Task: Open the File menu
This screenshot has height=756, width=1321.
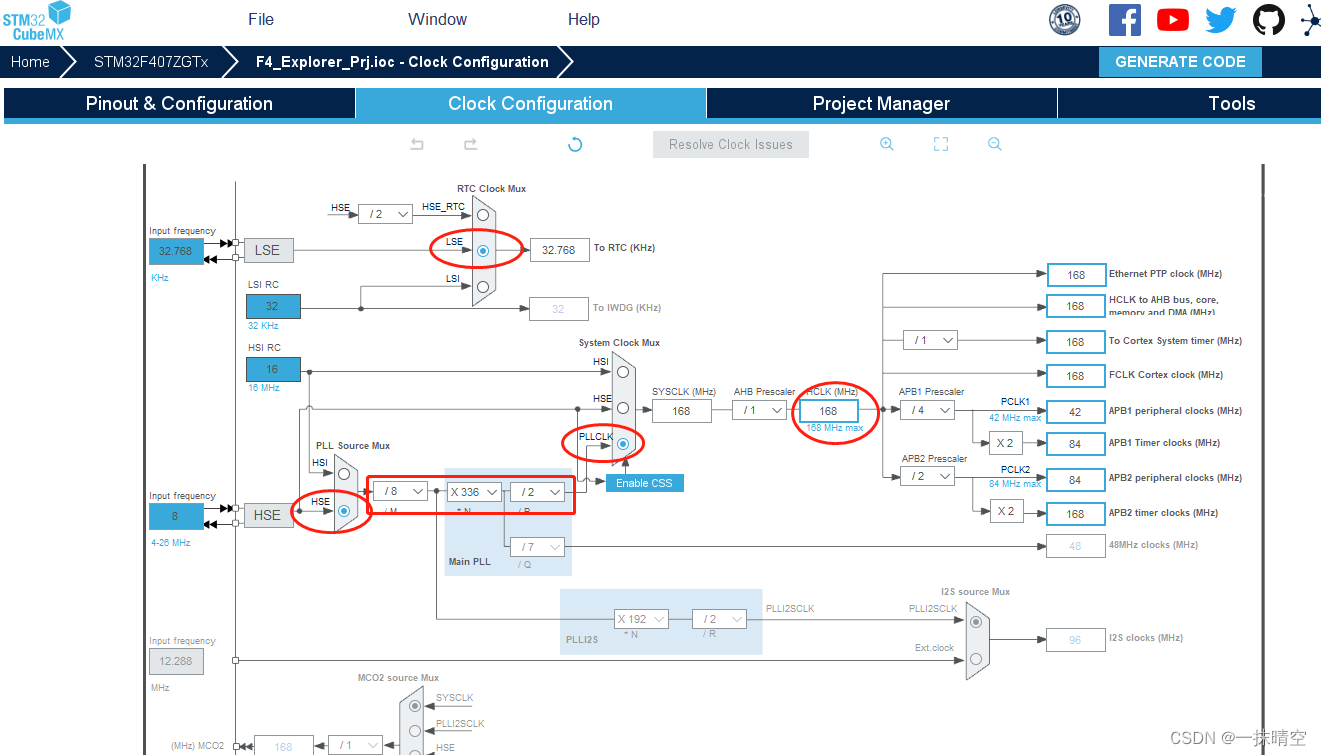Action: [x=261, y=20]
